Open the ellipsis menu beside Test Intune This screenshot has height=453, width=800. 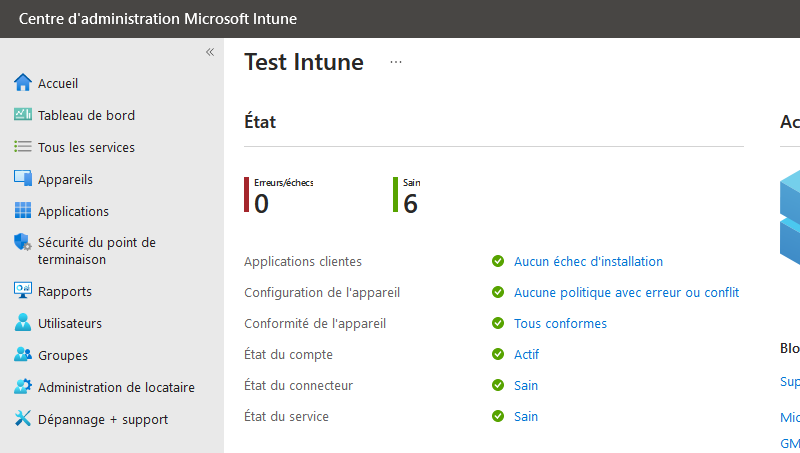(x=396, y=62)
